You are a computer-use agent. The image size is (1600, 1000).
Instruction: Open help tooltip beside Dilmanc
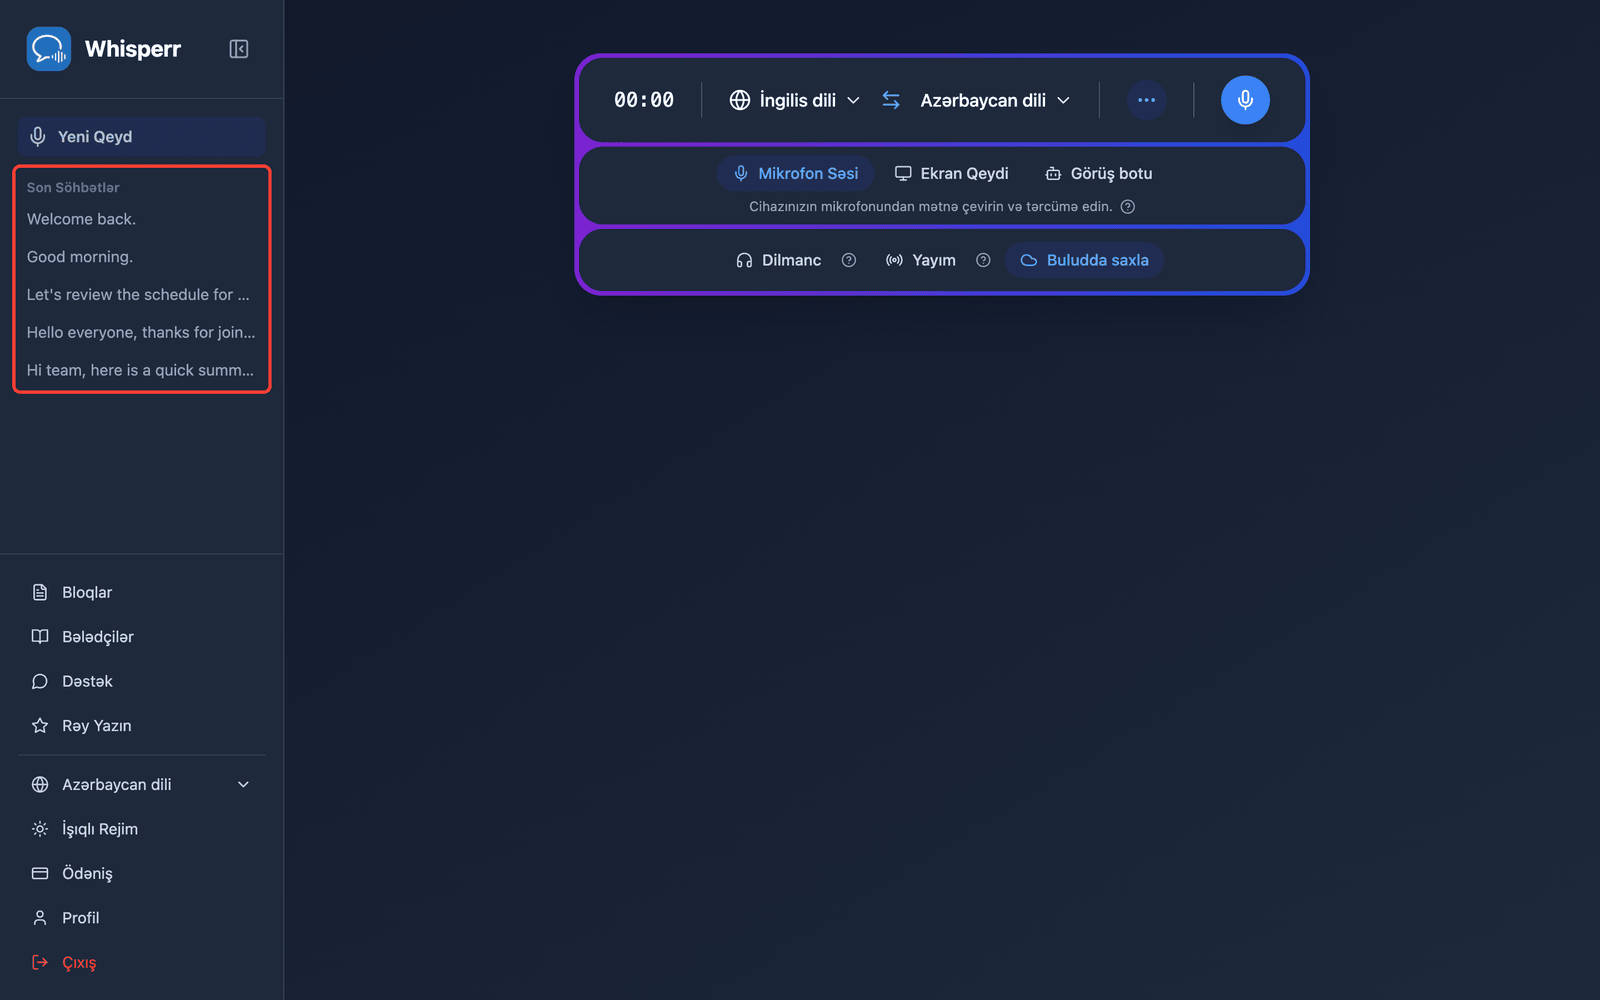pos(849,260)
